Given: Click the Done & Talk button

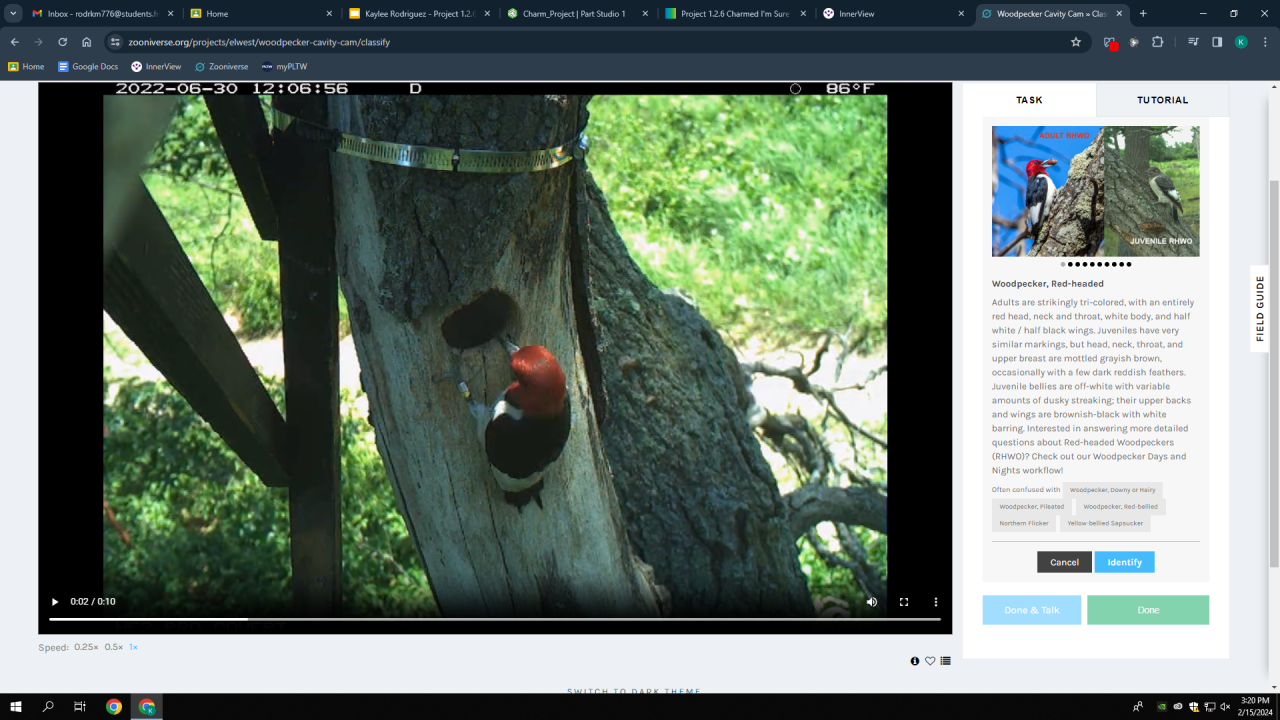Looking at the screenshot, I should point(1032,610).
